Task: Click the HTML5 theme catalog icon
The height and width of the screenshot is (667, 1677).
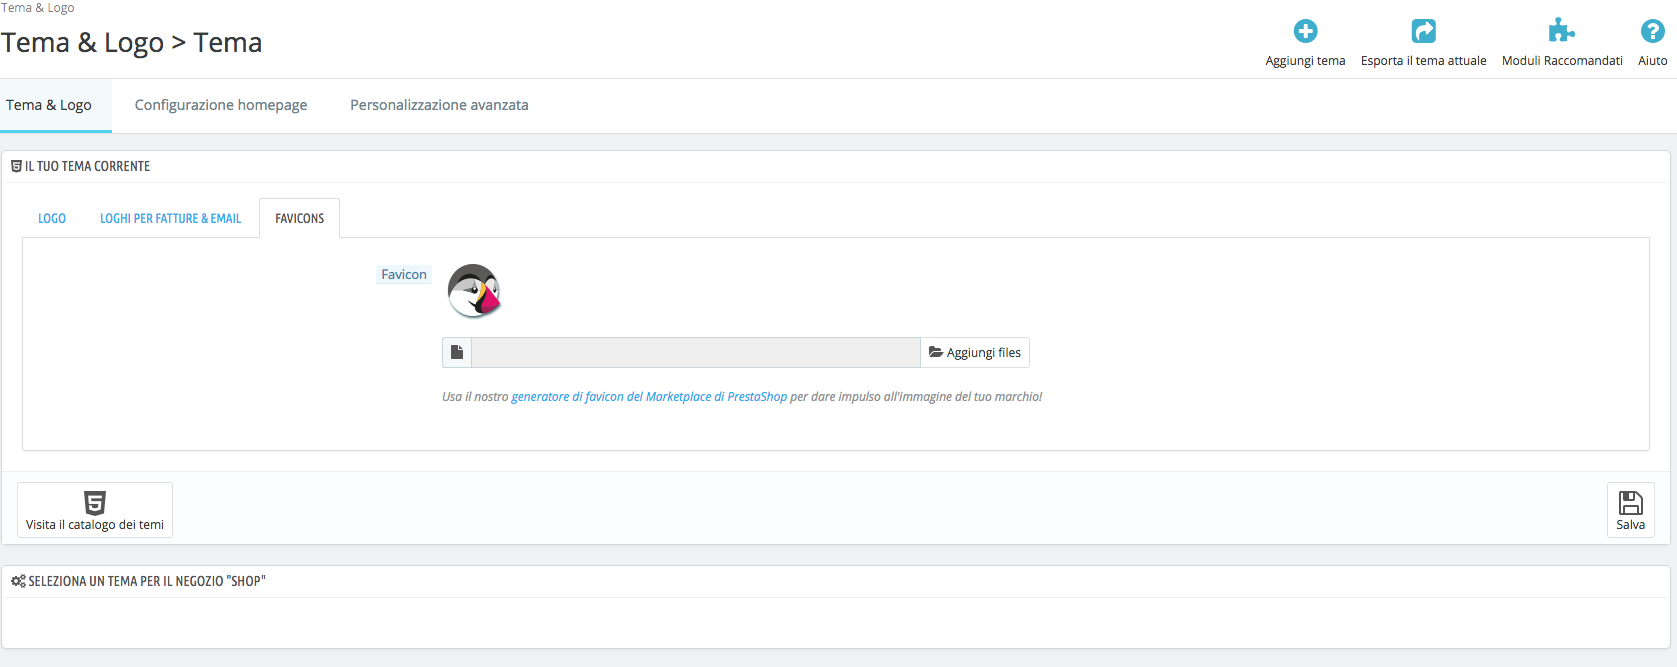Action: coord(95,503)
